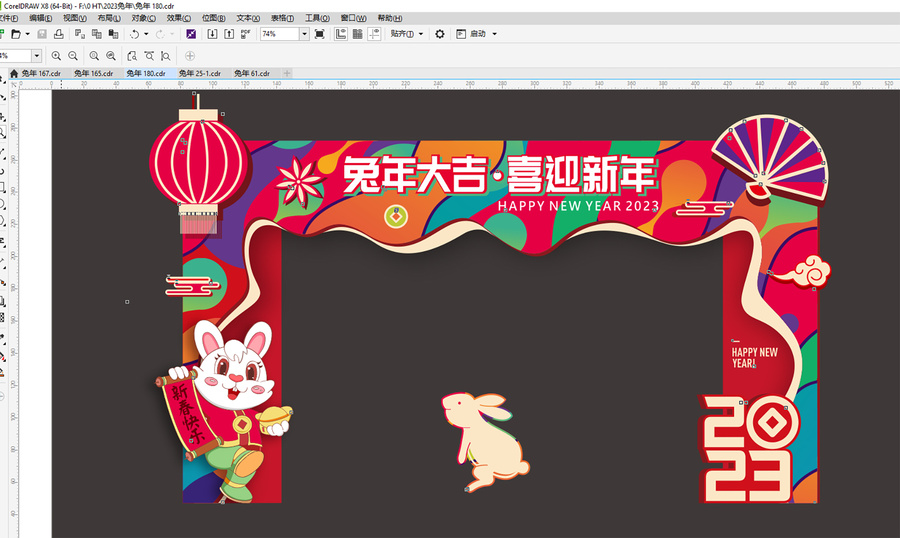
Task: Open the 视图 menu
Action: click(75, 18)
